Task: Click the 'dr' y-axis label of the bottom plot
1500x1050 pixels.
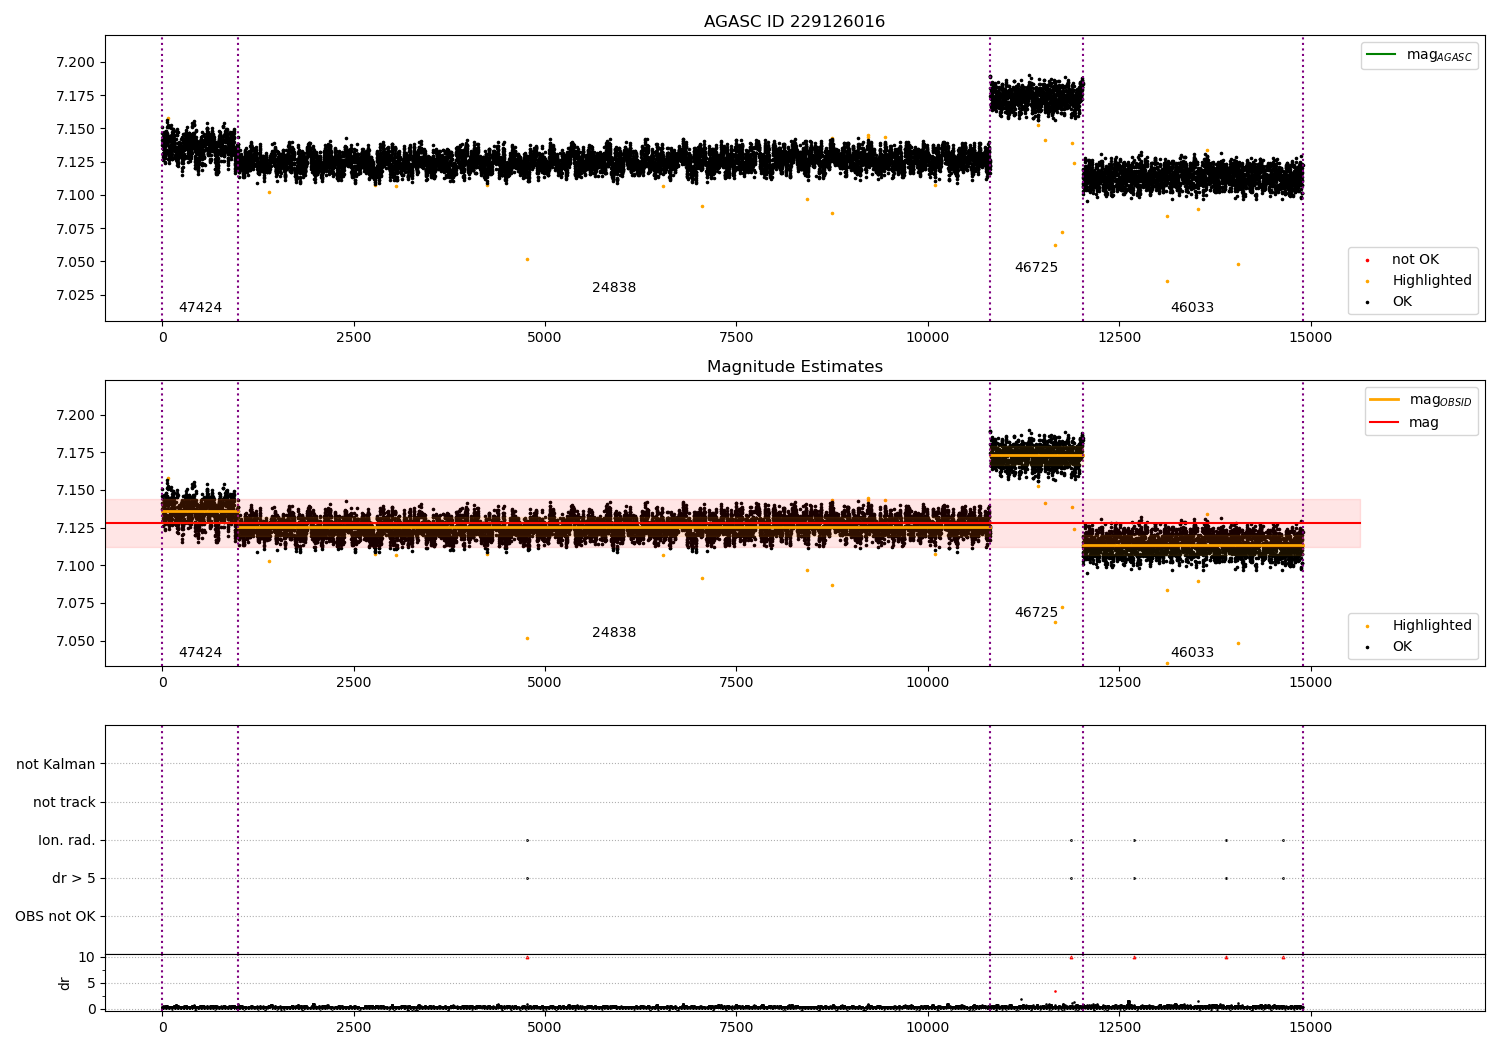Action: [65, 983]
